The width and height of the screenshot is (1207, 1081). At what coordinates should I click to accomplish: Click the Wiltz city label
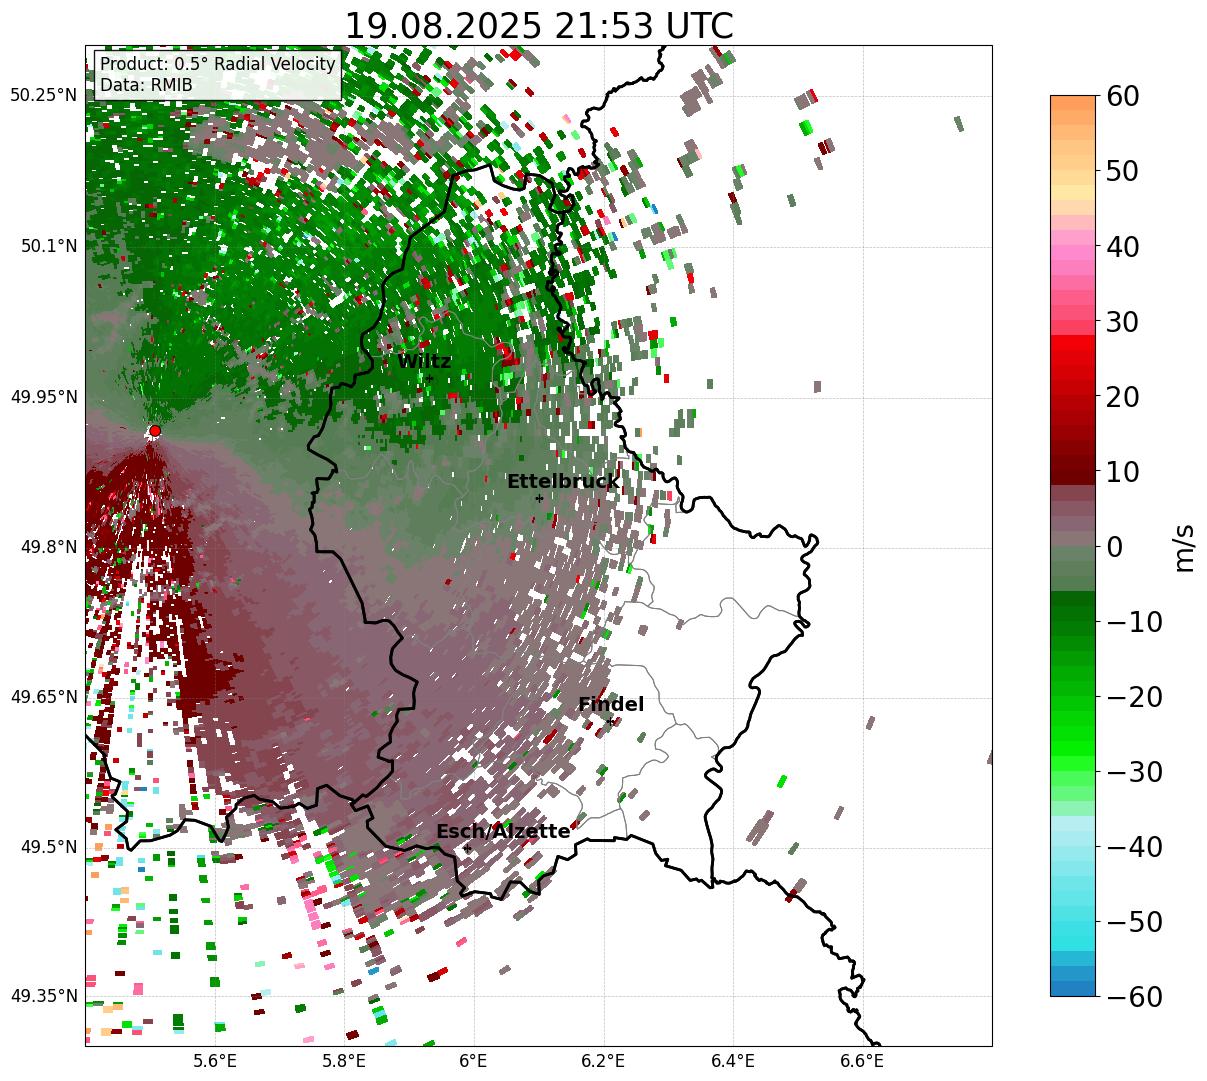[x=424, y=361]
